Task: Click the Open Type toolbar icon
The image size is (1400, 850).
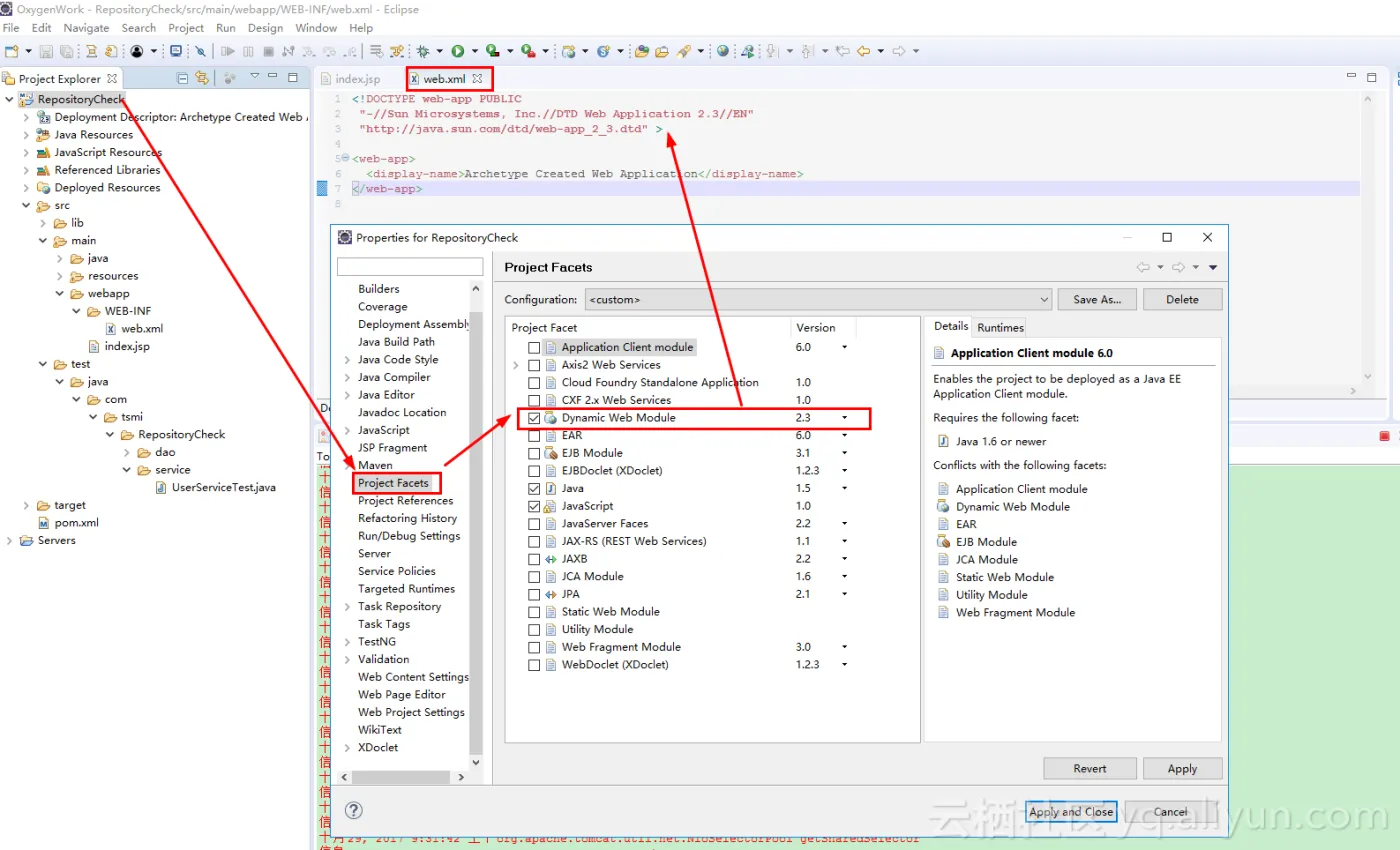Action: (x=642, y=51)
